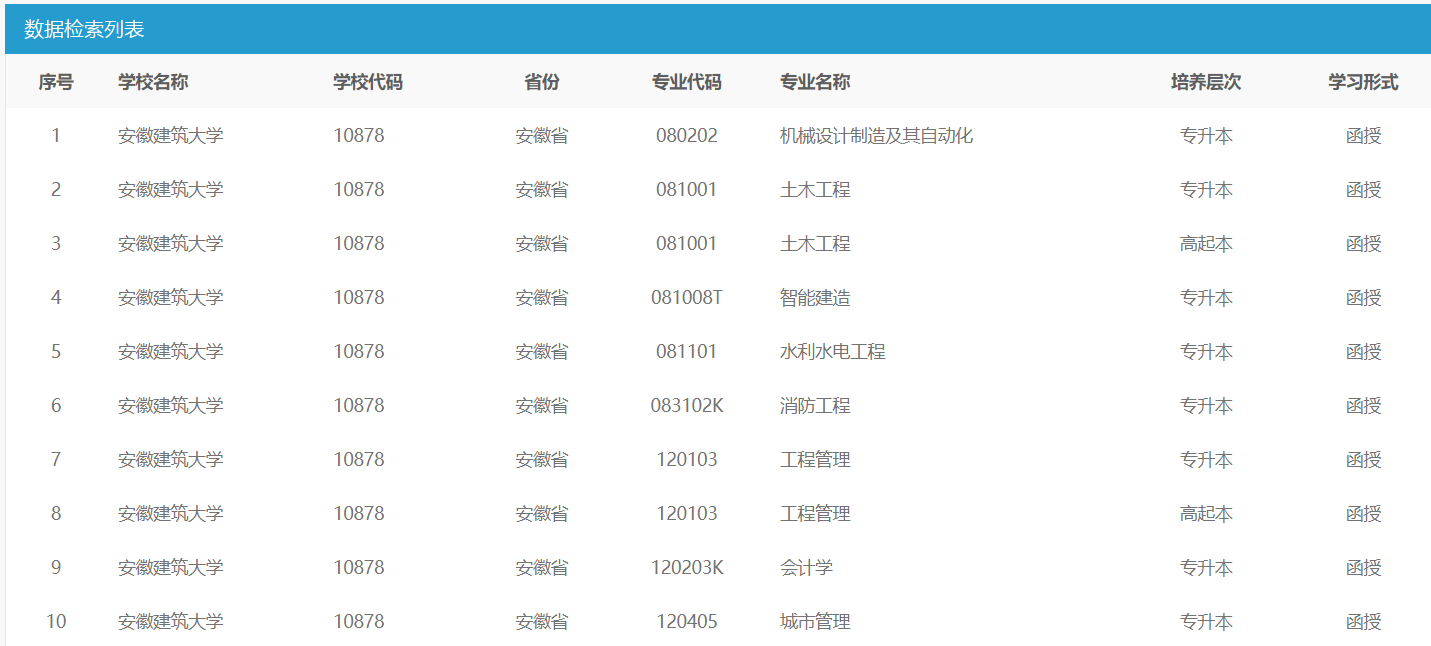Viewport: 1431px width, 646px height.
Task: Click 安徽建筑大学 in row 1
Action: coord(170,135)
